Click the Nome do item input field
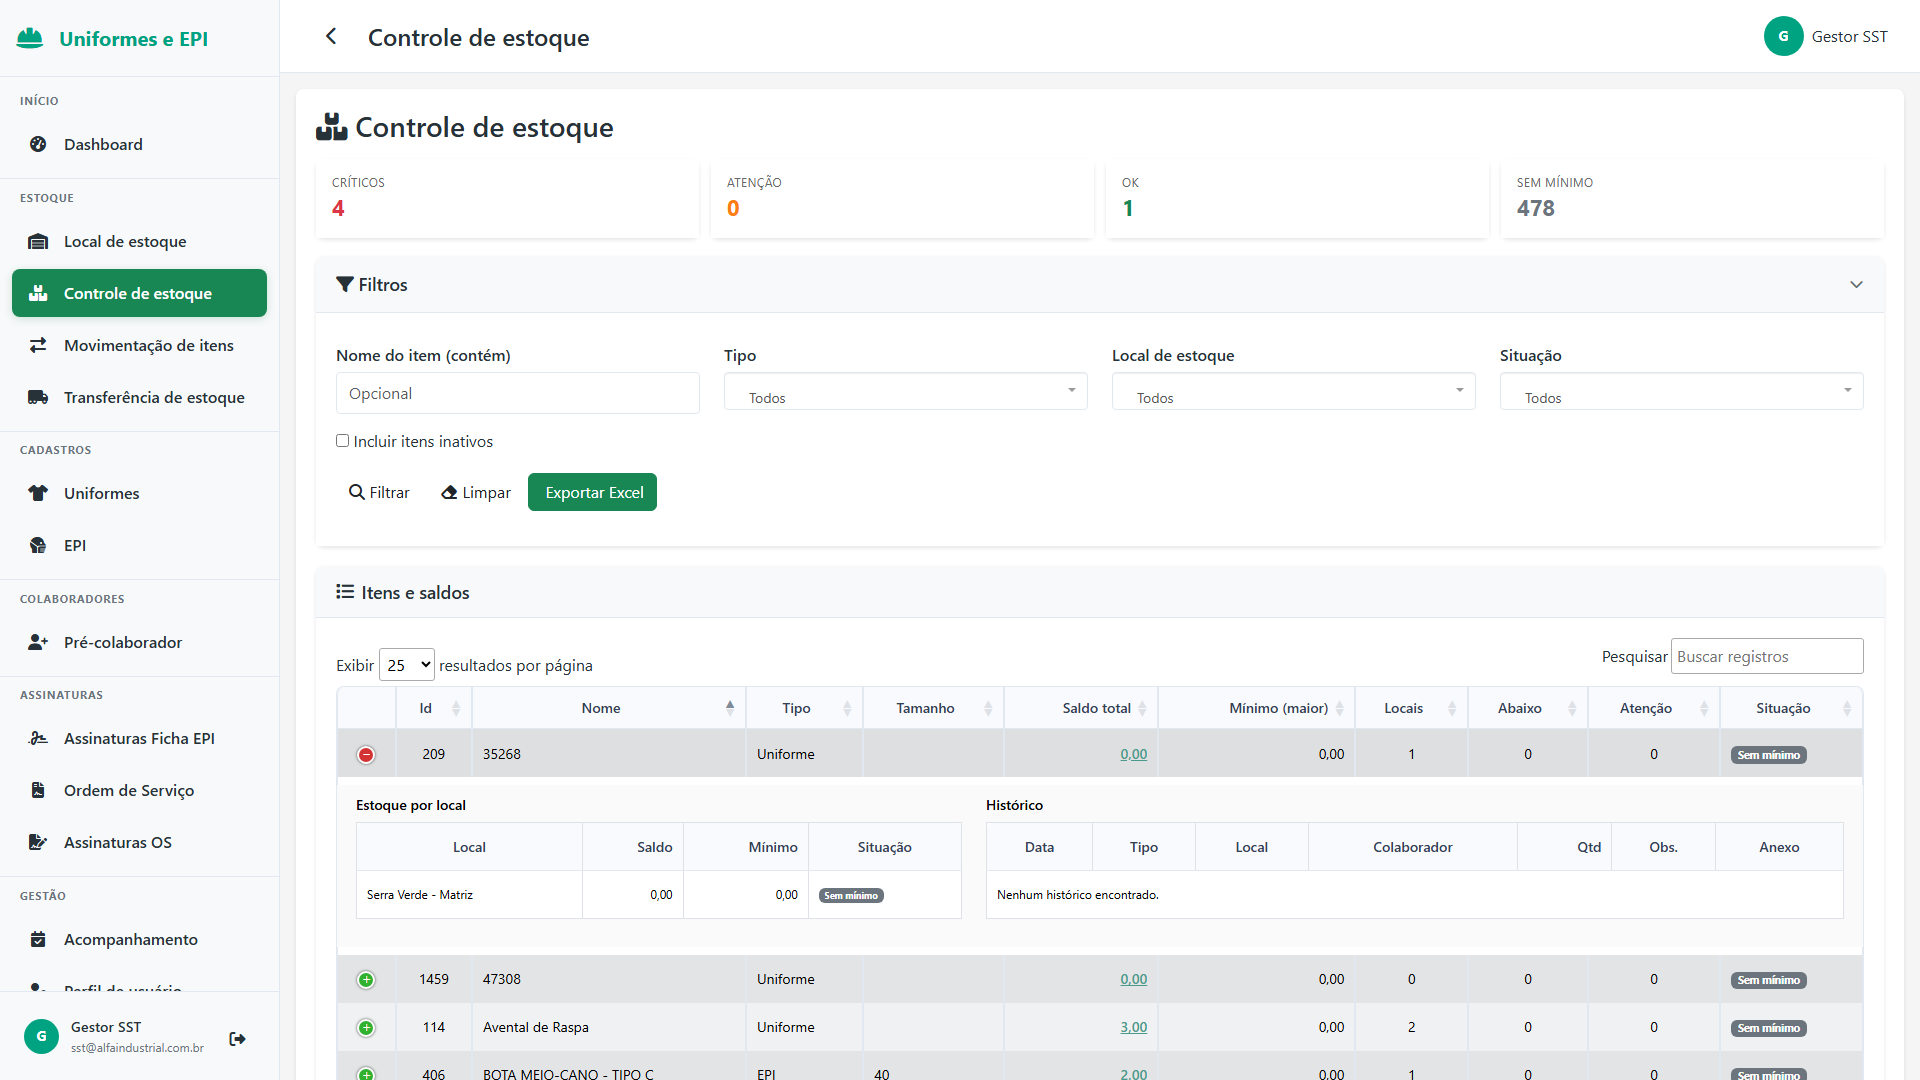The height and width of the screenshot is (1080, 1920). (x=518, y=394)
